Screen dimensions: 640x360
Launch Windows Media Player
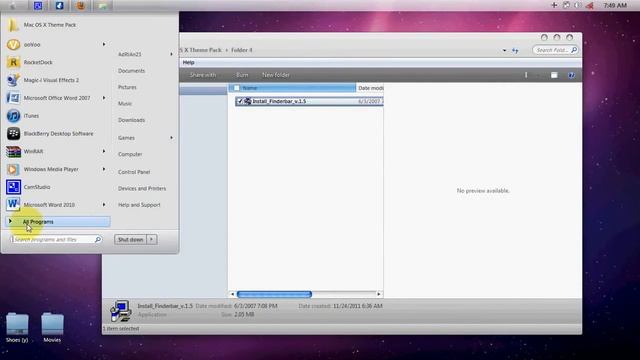coord(51,169)
